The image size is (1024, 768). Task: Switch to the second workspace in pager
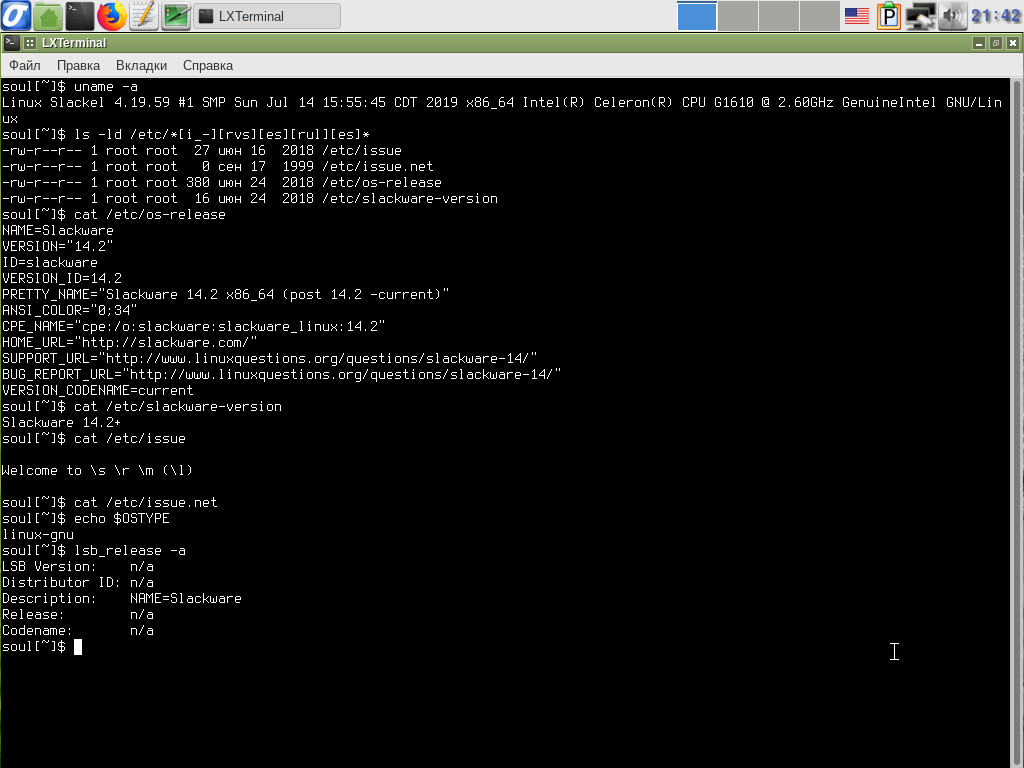(x=737, y=16)
